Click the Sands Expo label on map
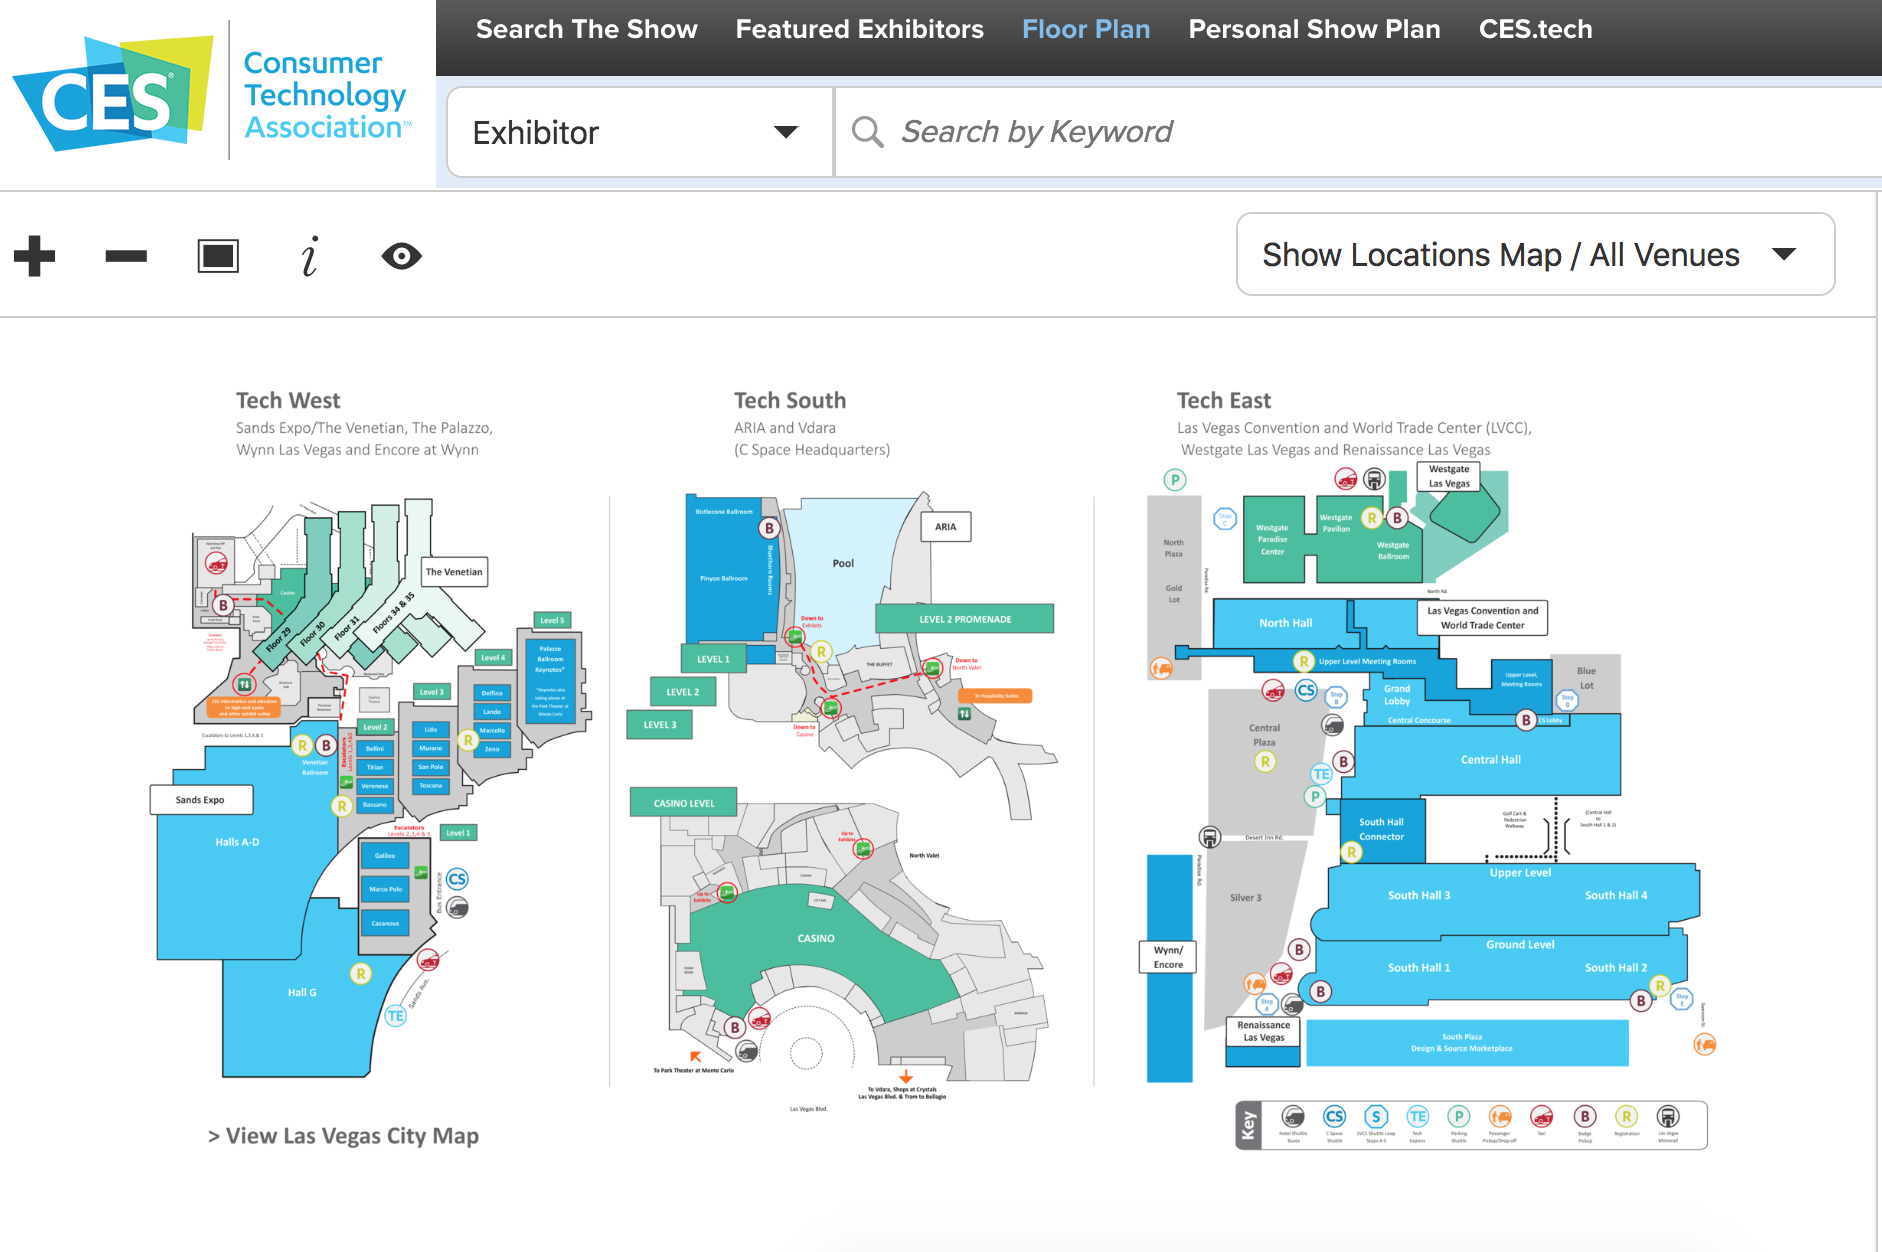1882x1252 pixels. pos(200,800)
